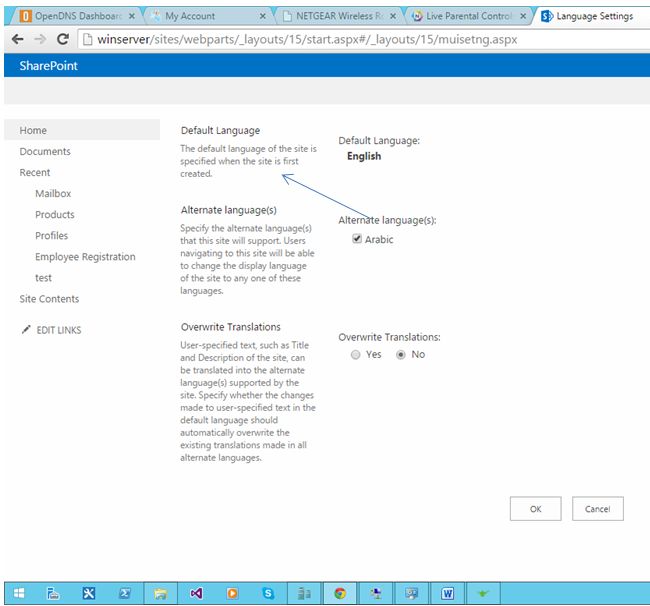The image size is (650, 606).
Task: Click the Default Language section heading
Action: coord(220,130)
